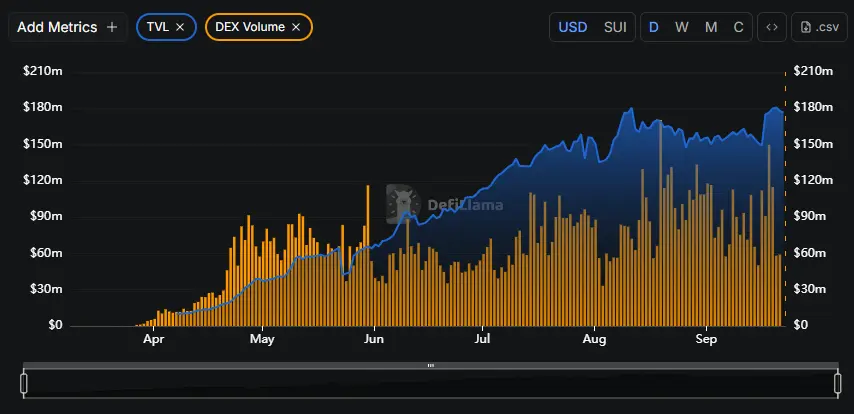Click the Jun label on x-axis
This screenshot has width=854, height=414.
point(374,339)
